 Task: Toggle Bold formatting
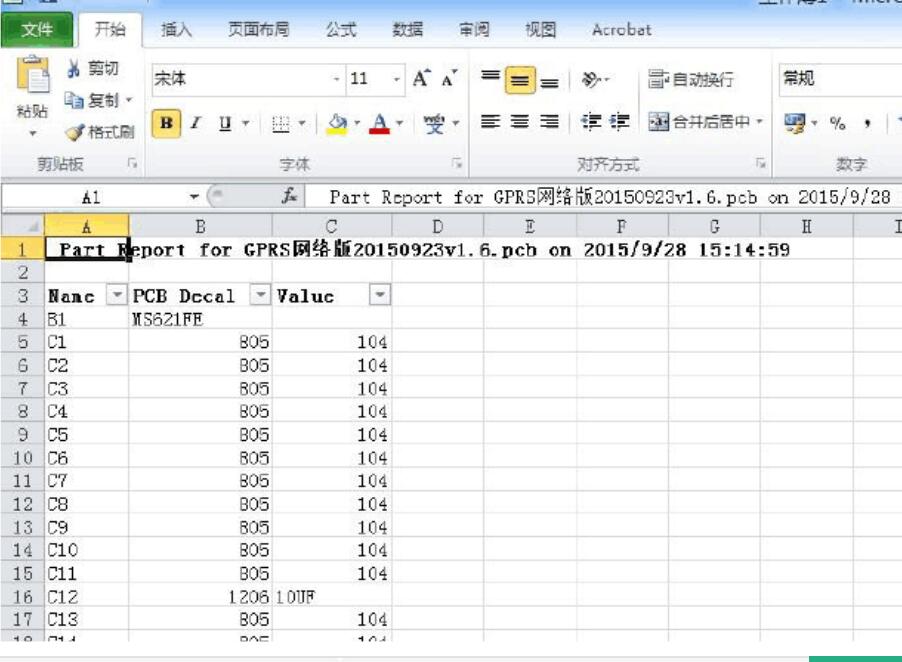click(166, 123)
